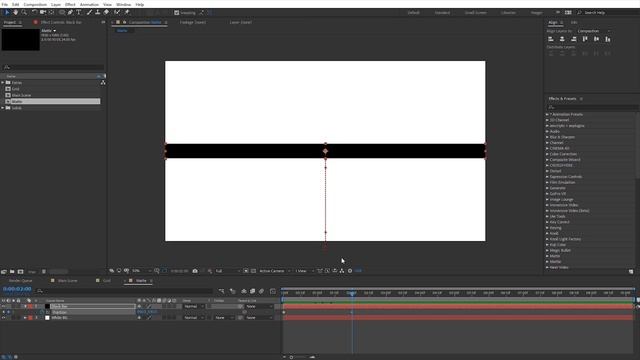The height and width of the screenshot is (360, 640).
Task: Click the Align Left icon
Action: coord(551,39)
